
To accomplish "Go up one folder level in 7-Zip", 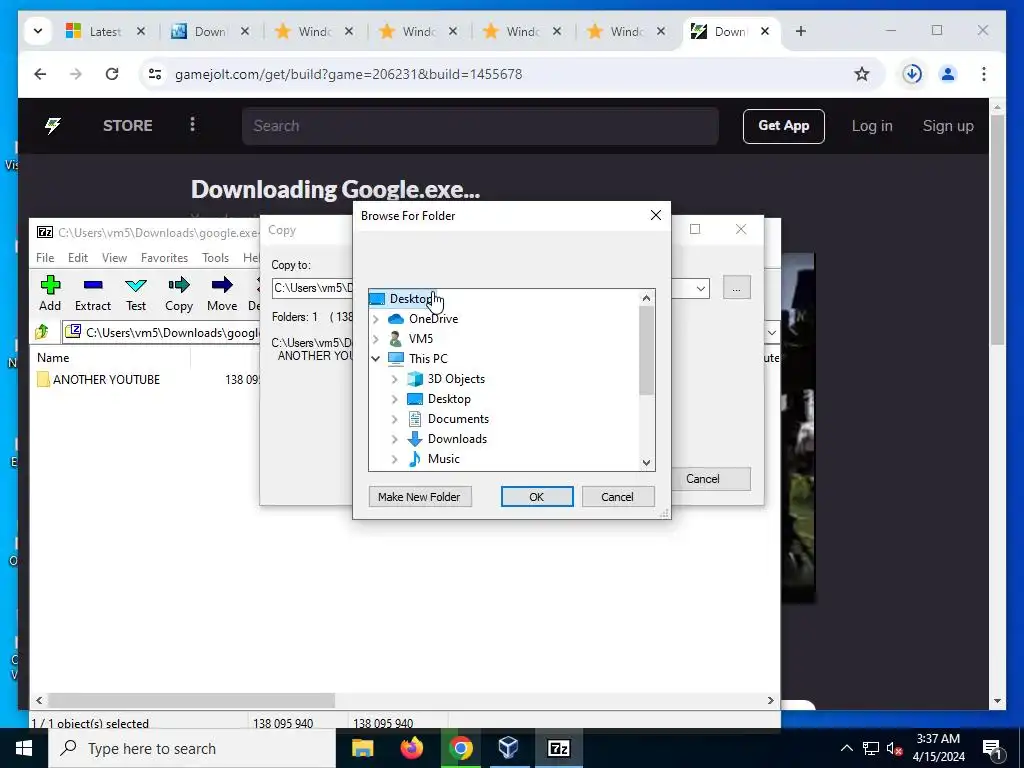I will (42, 332).
